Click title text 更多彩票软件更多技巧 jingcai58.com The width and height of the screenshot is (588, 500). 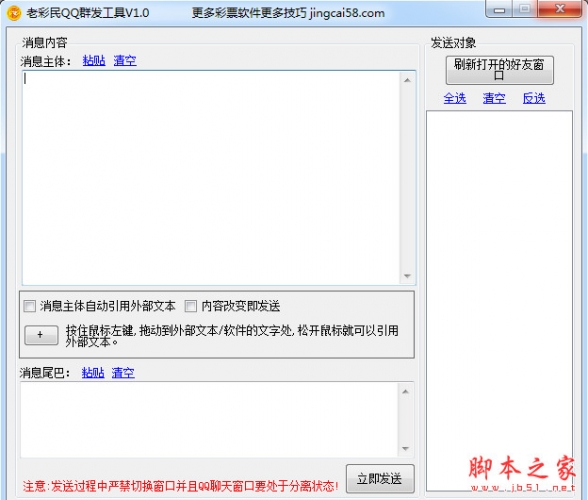click(288, 13)
